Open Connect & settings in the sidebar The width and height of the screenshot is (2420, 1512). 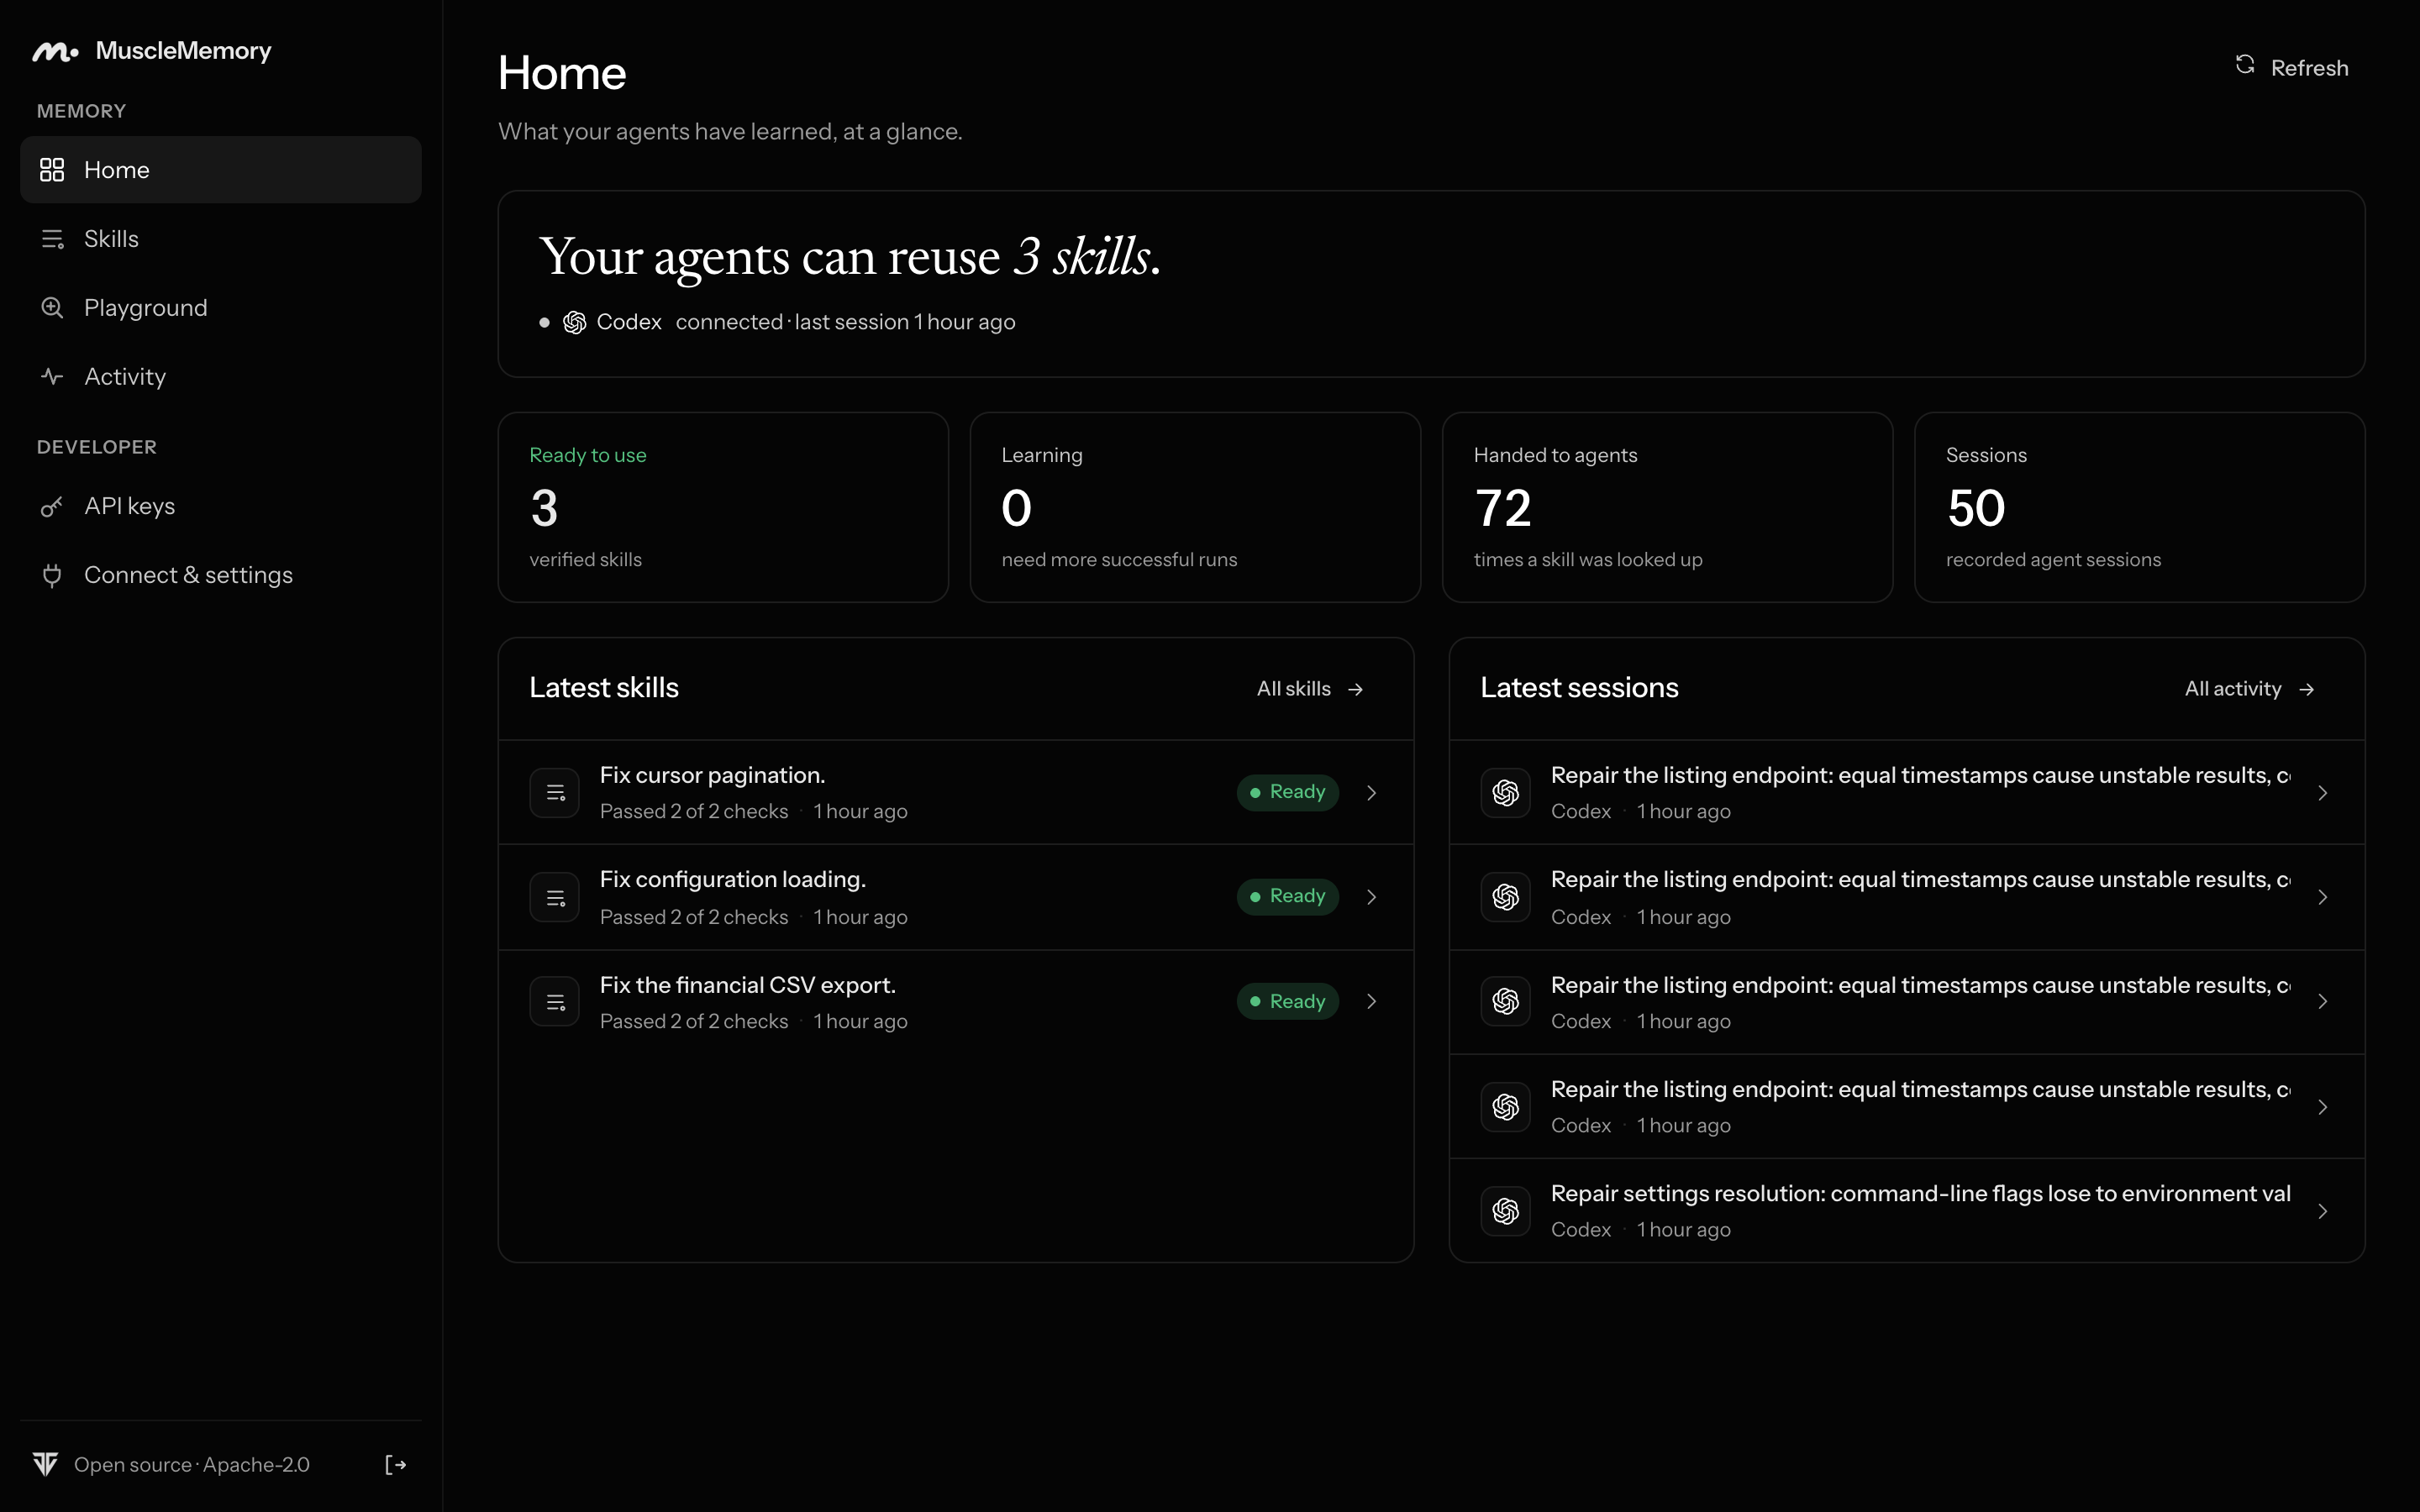221,575
